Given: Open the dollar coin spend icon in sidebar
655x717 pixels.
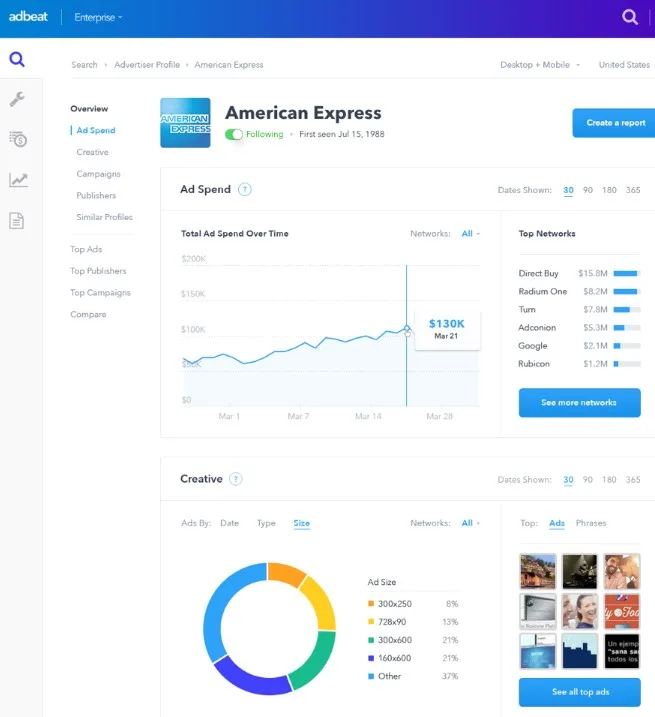Looking at the screenshot, I should click(18, 139).
